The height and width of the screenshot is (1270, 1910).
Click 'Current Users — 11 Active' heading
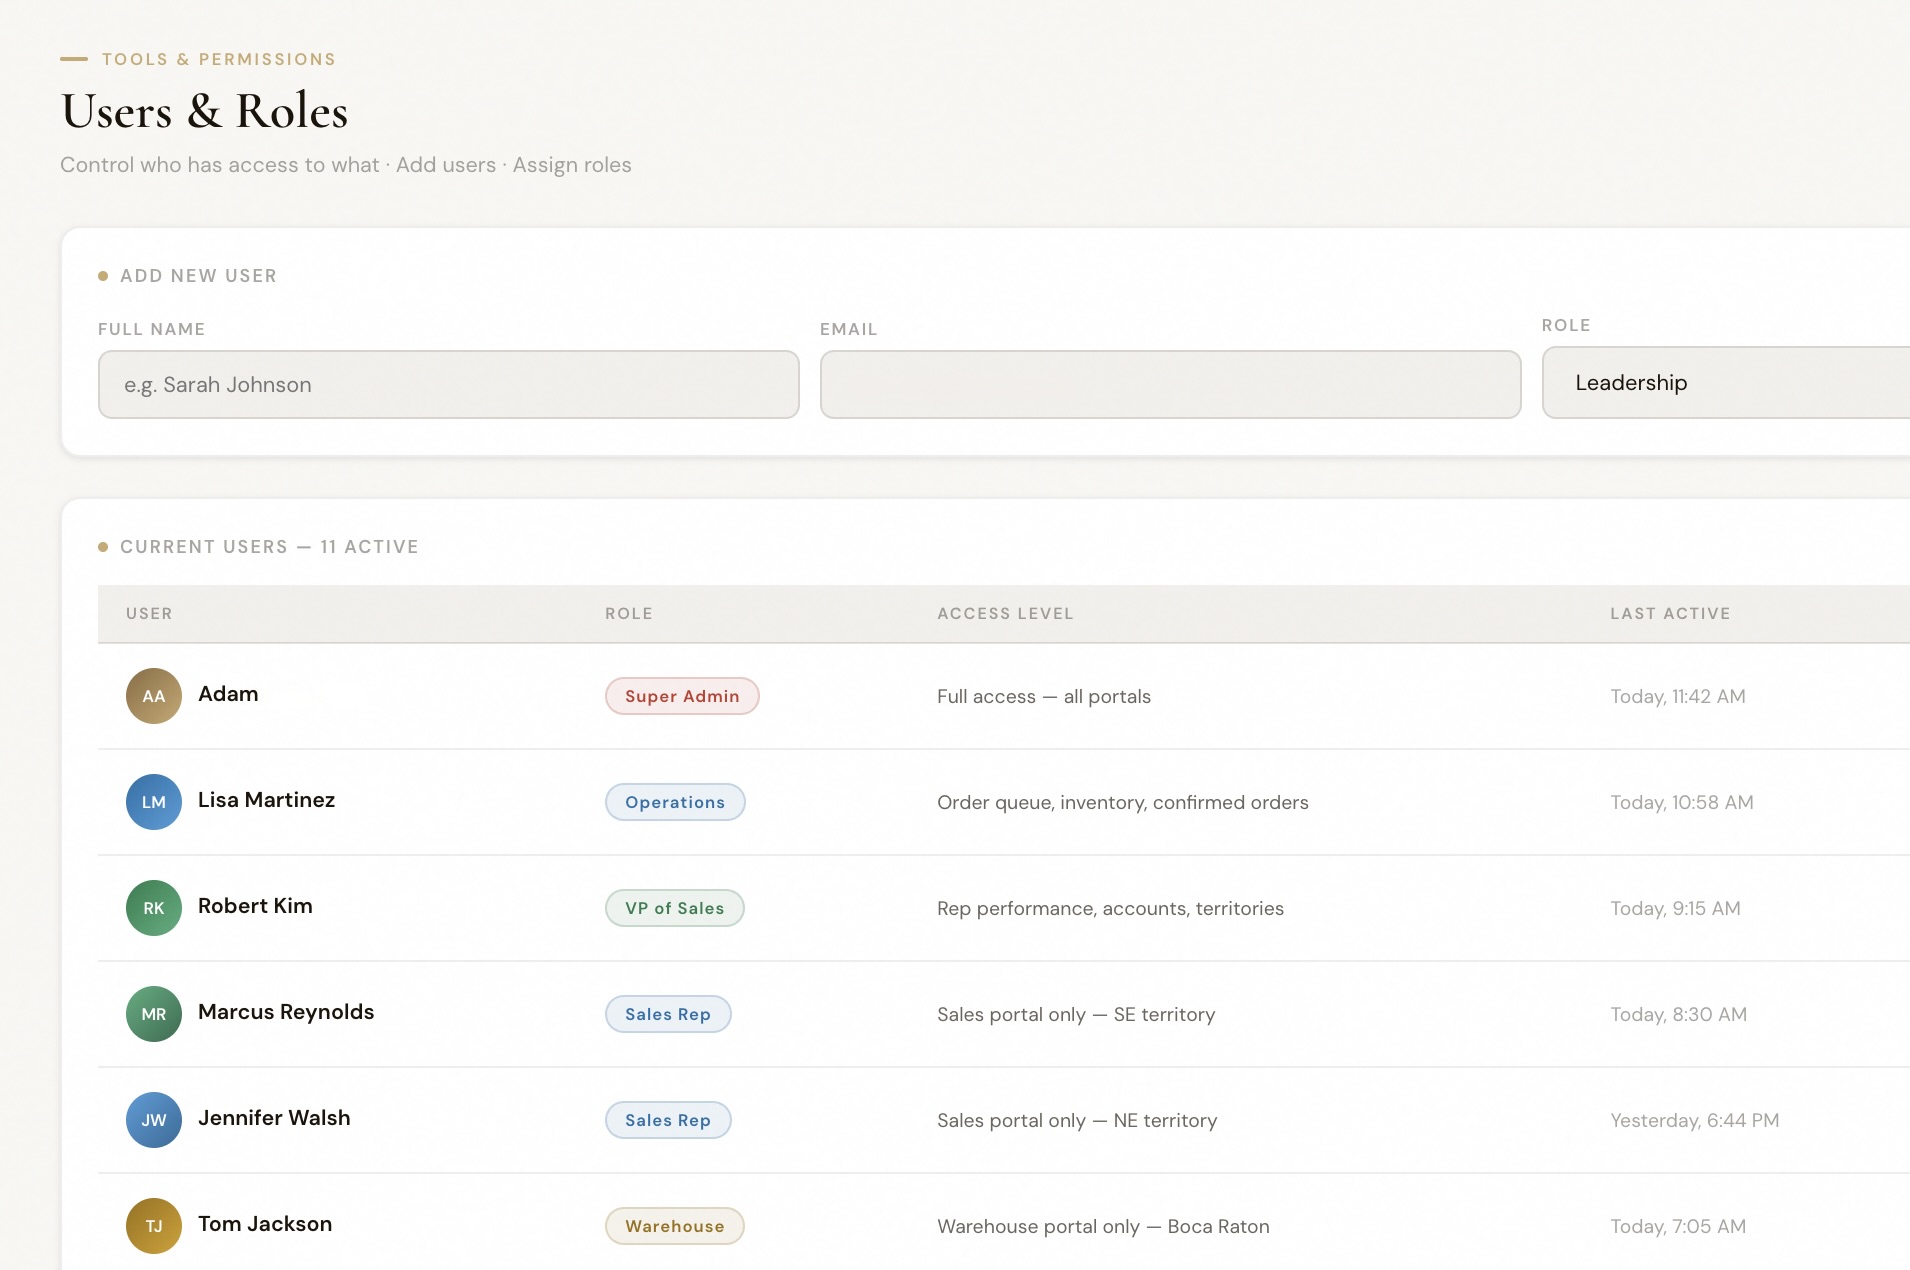(x=269, y=547)
